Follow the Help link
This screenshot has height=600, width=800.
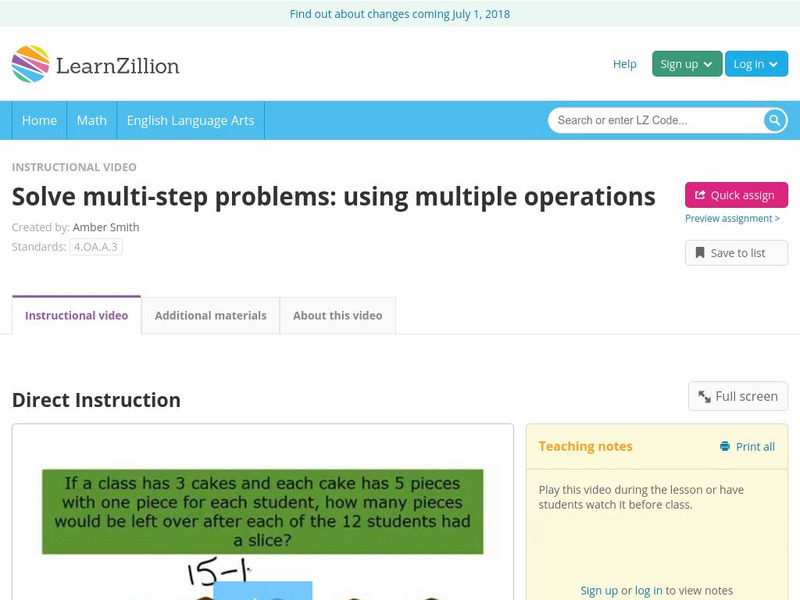pyautogui.click(x=623, y=63)
